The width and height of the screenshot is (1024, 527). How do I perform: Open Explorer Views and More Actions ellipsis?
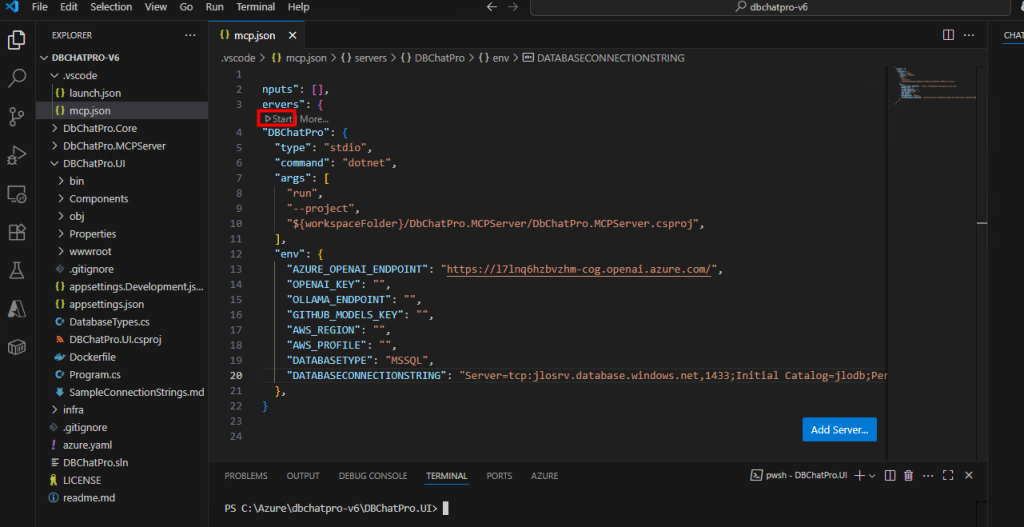point(190,35)
